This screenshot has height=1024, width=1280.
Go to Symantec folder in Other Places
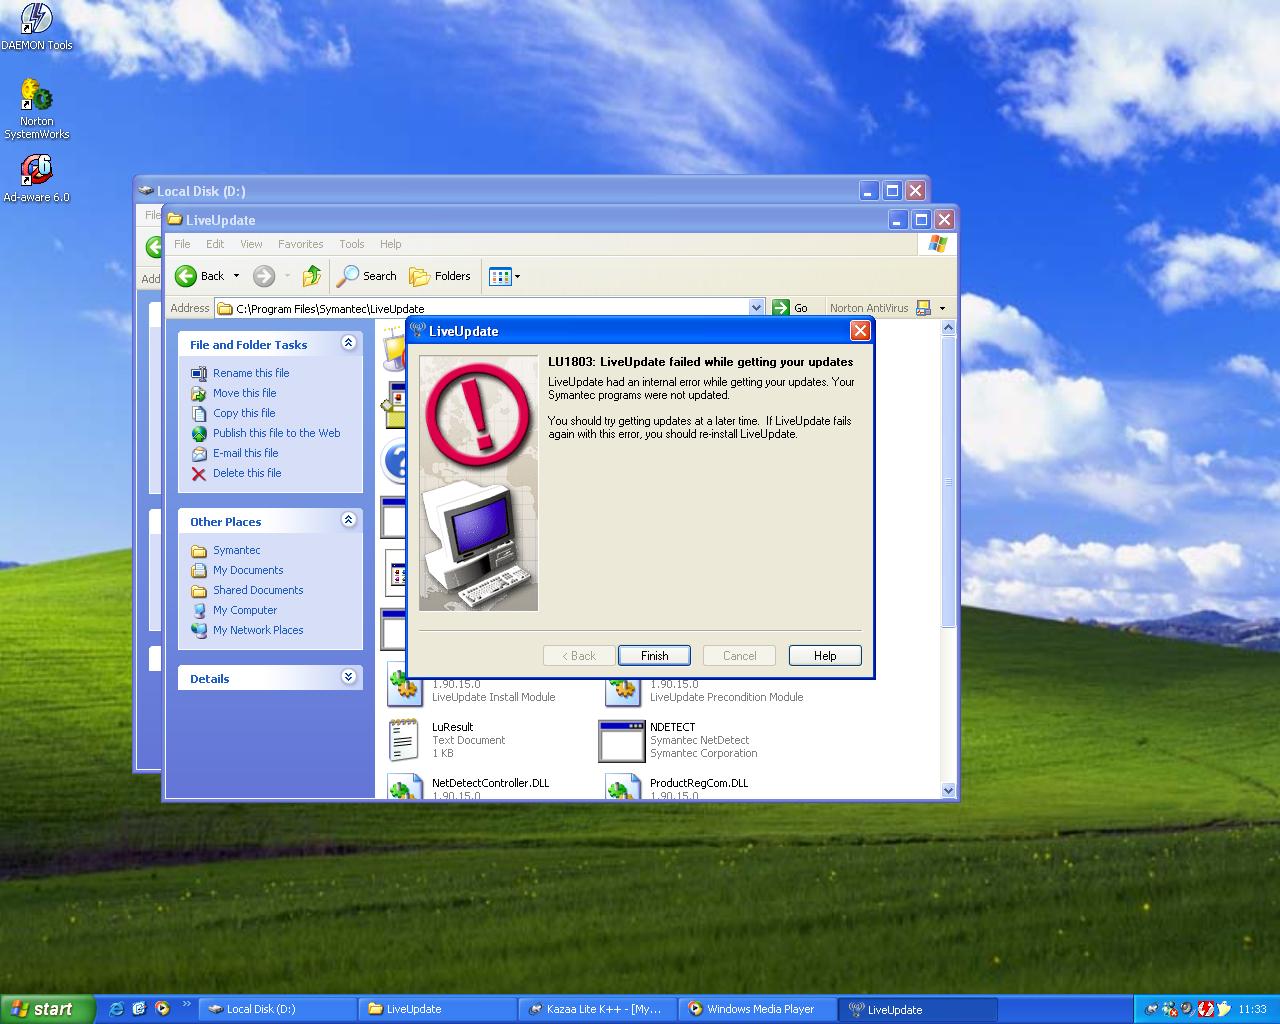pos(236,550)
